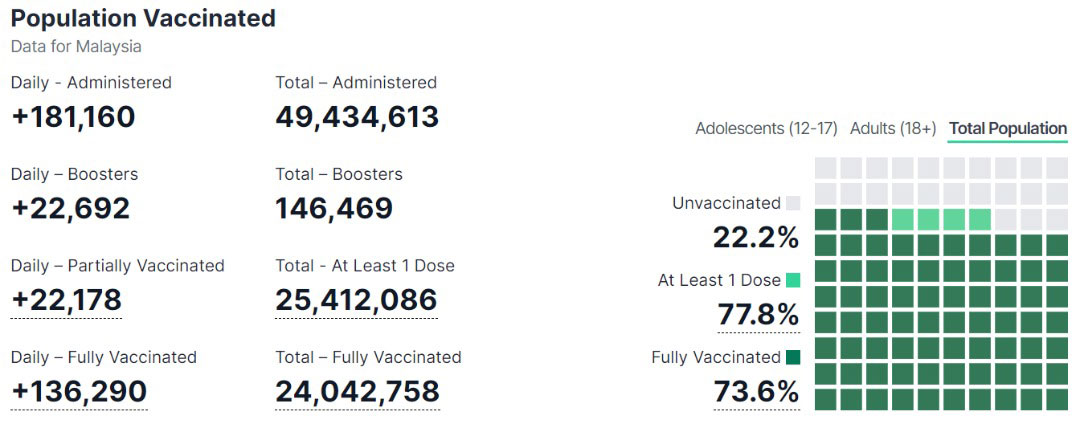Image resolution: width=1080 pixels, height=428 pixels.
Task: Click the Population Vaccinated heading
Action: pyautogui.click(x=143, y=18)
